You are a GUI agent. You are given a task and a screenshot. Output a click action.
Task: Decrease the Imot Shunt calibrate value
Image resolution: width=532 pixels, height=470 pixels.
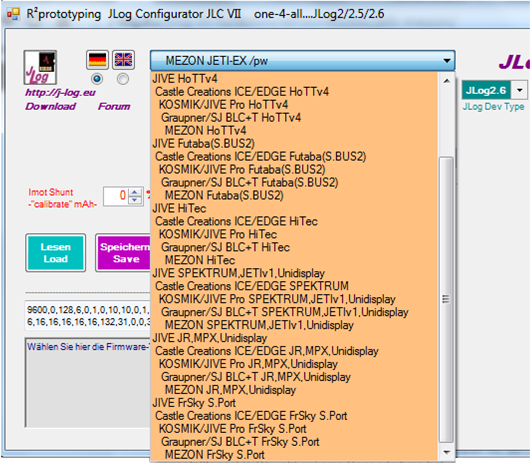135,200
